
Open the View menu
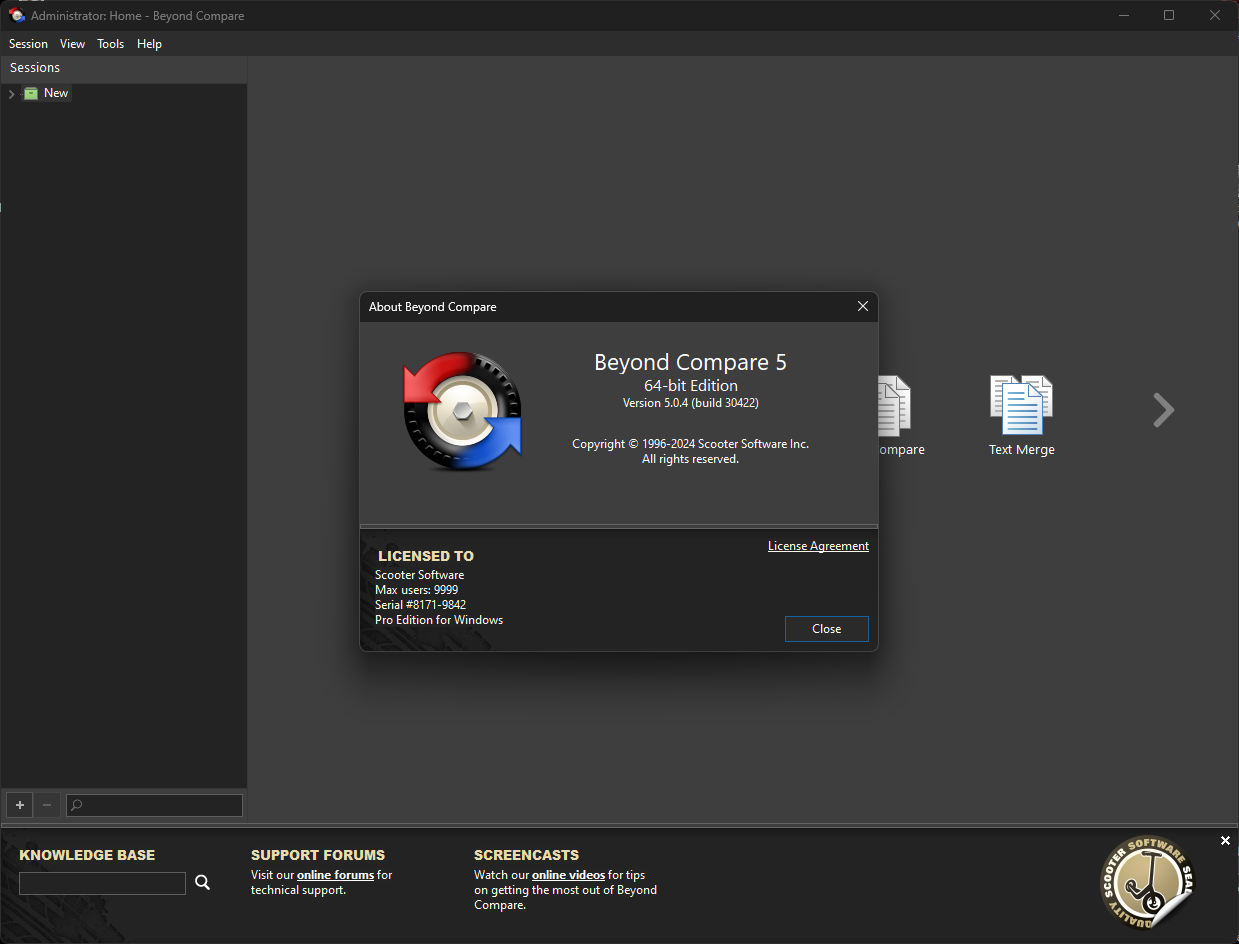72,44
